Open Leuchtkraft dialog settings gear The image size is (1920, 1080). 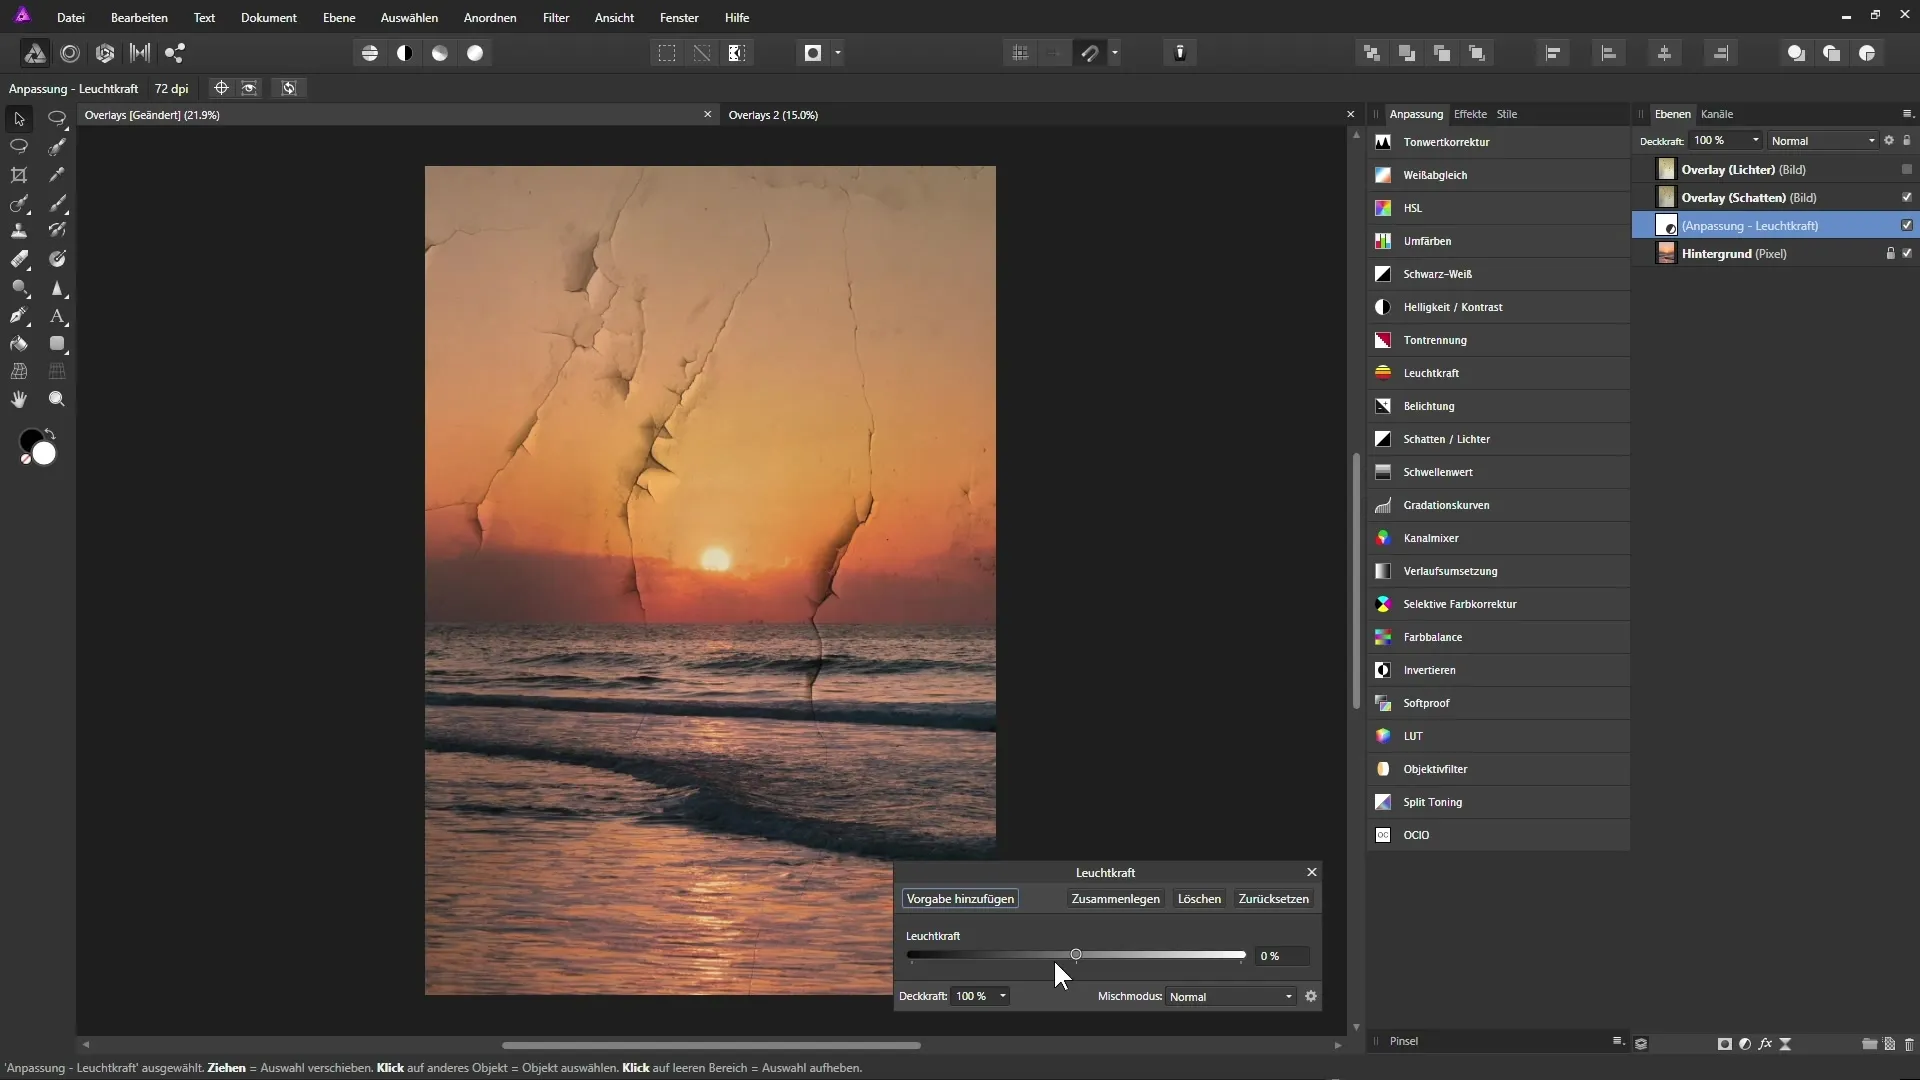tap(1311, 996)
